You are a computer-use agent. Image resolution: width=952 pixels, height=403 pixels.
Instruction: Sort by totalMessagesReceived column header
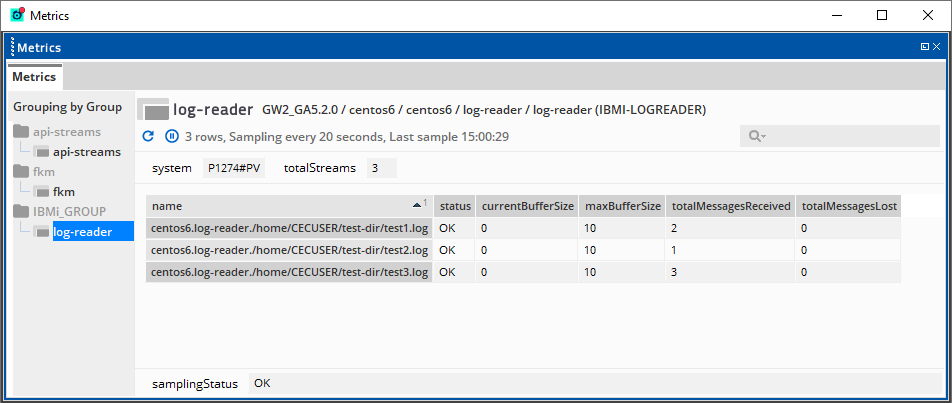pos(731,206)
